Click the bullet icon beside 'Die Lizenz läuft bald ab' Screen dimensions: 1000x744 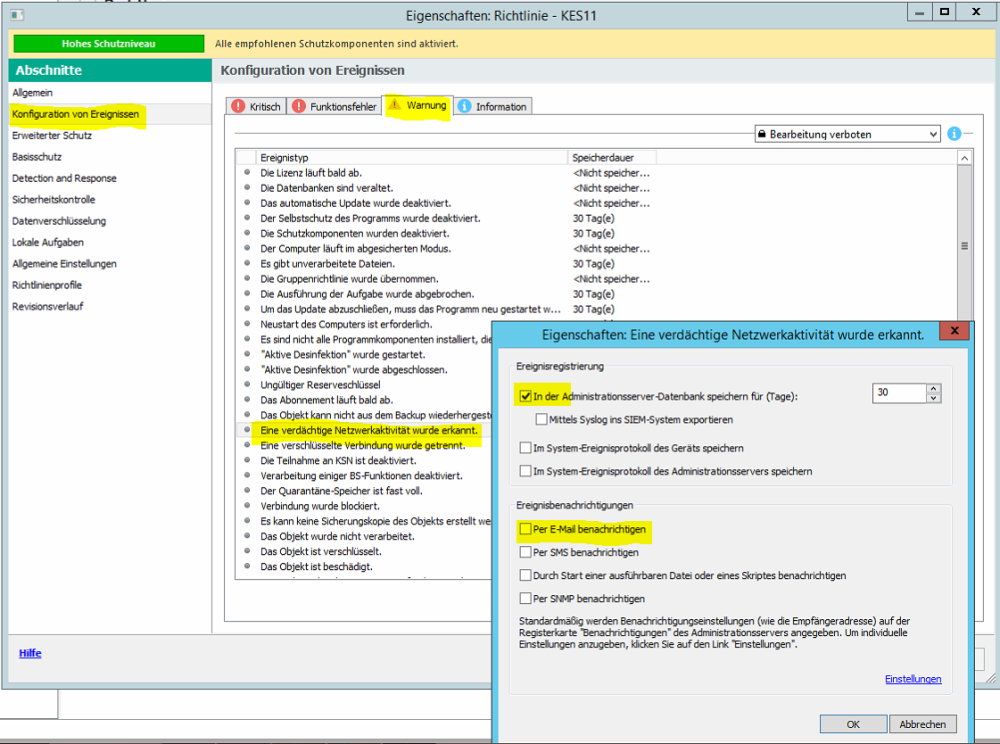pyautogui.click(x=247, y=173)
